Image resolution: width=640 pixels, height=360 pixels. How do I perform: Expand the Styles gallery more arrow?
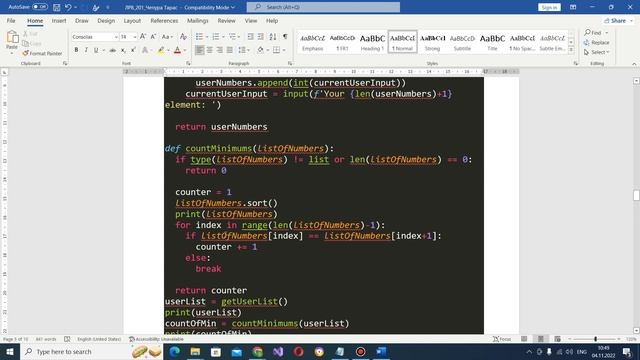[571, 50]
